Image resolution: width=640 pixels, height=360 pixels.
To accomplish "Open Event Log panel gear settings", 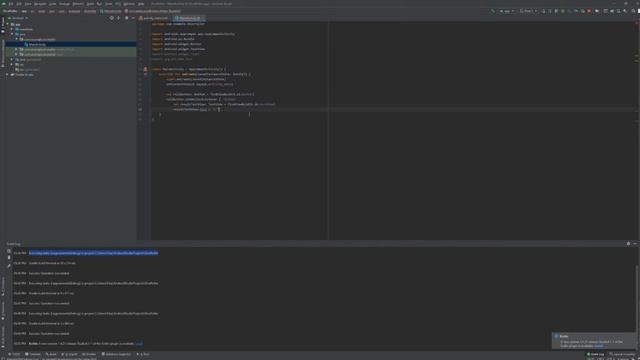I will coord(628,244).
